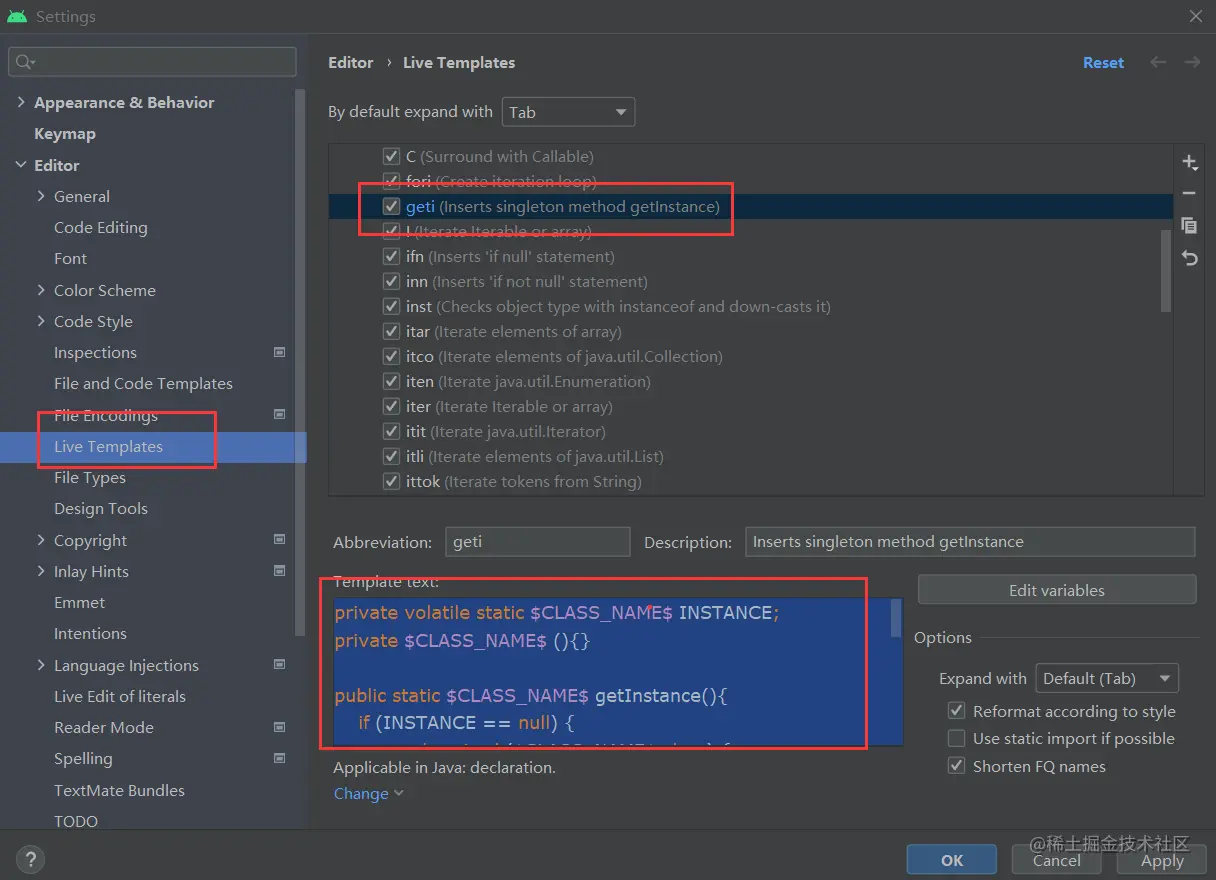Screen dimensions: 1216x880
Task: Expand the Code Style node
Action: (x=41, y=321)
